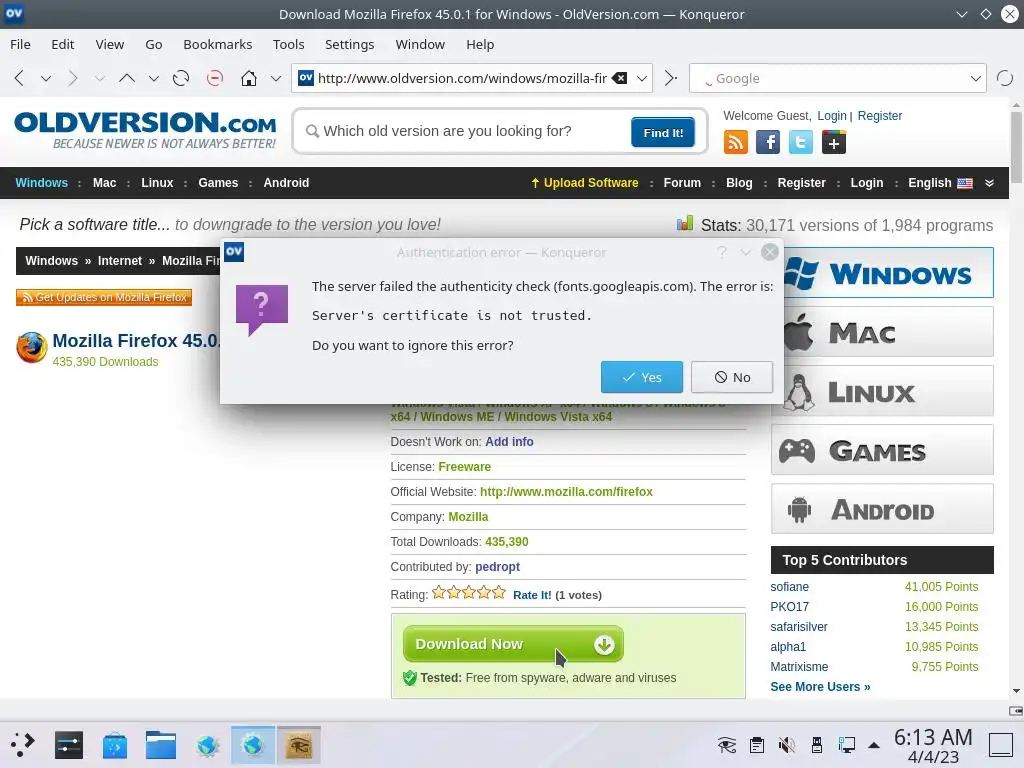Select Mac in the black nav bar
This screenshot has height=768, width=1024.
[104, 183]
